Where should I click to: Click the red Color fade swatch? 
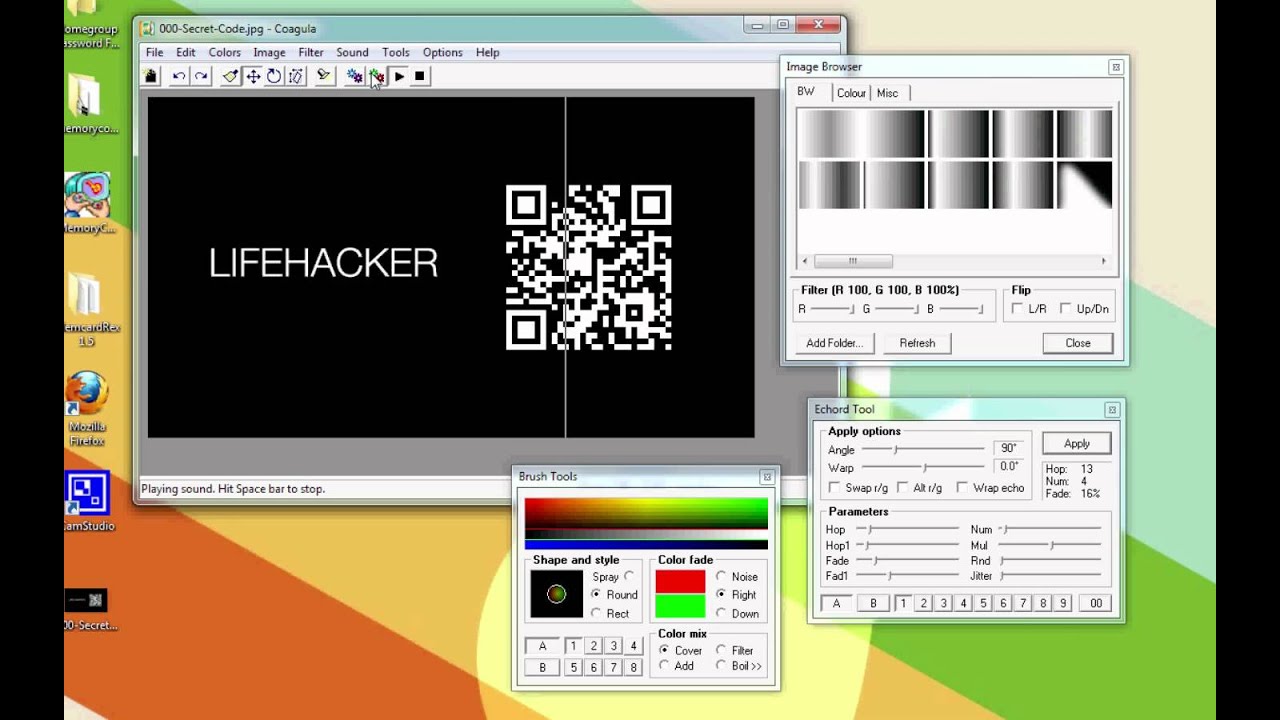pos(680,581)
